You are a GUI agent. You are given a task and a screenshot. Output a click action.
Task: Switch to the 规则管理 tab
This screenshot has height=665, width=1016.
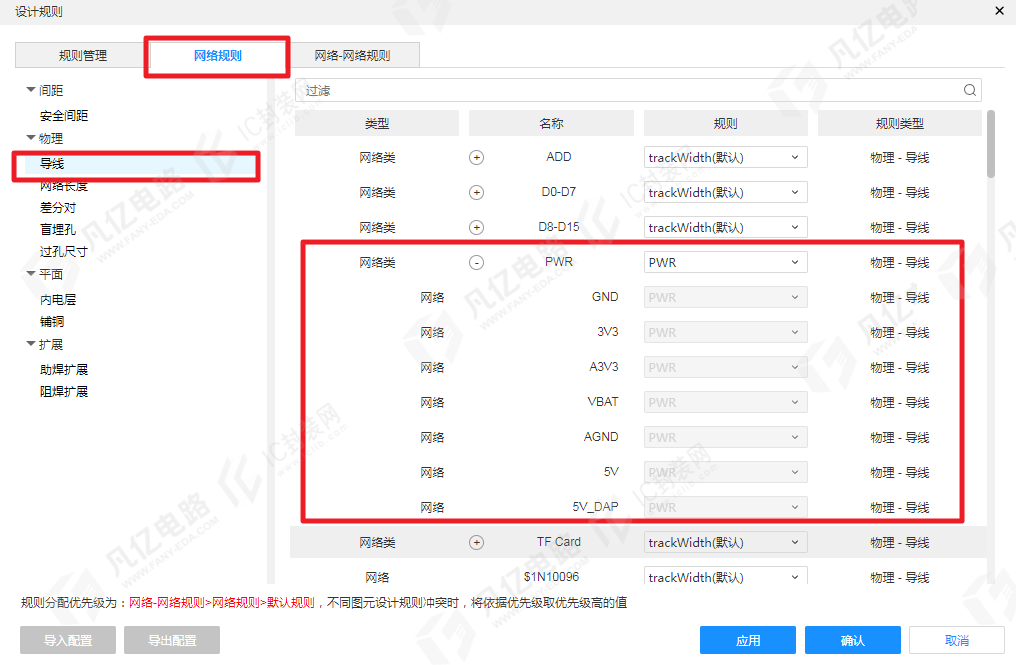pos(82,55)
